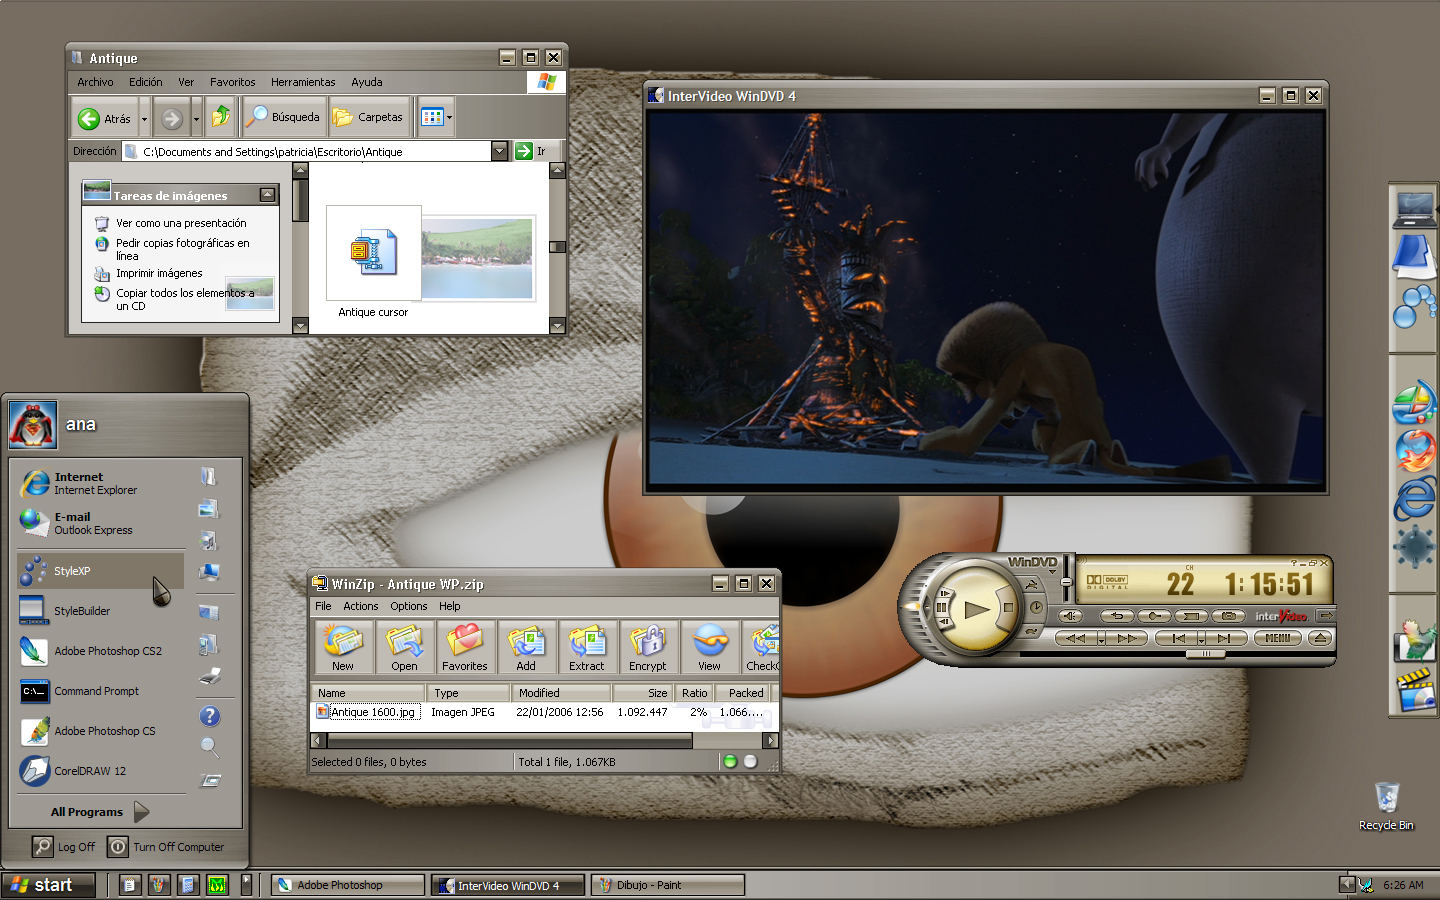Click WinDVD audio speaker icon

coord(1070,616)
